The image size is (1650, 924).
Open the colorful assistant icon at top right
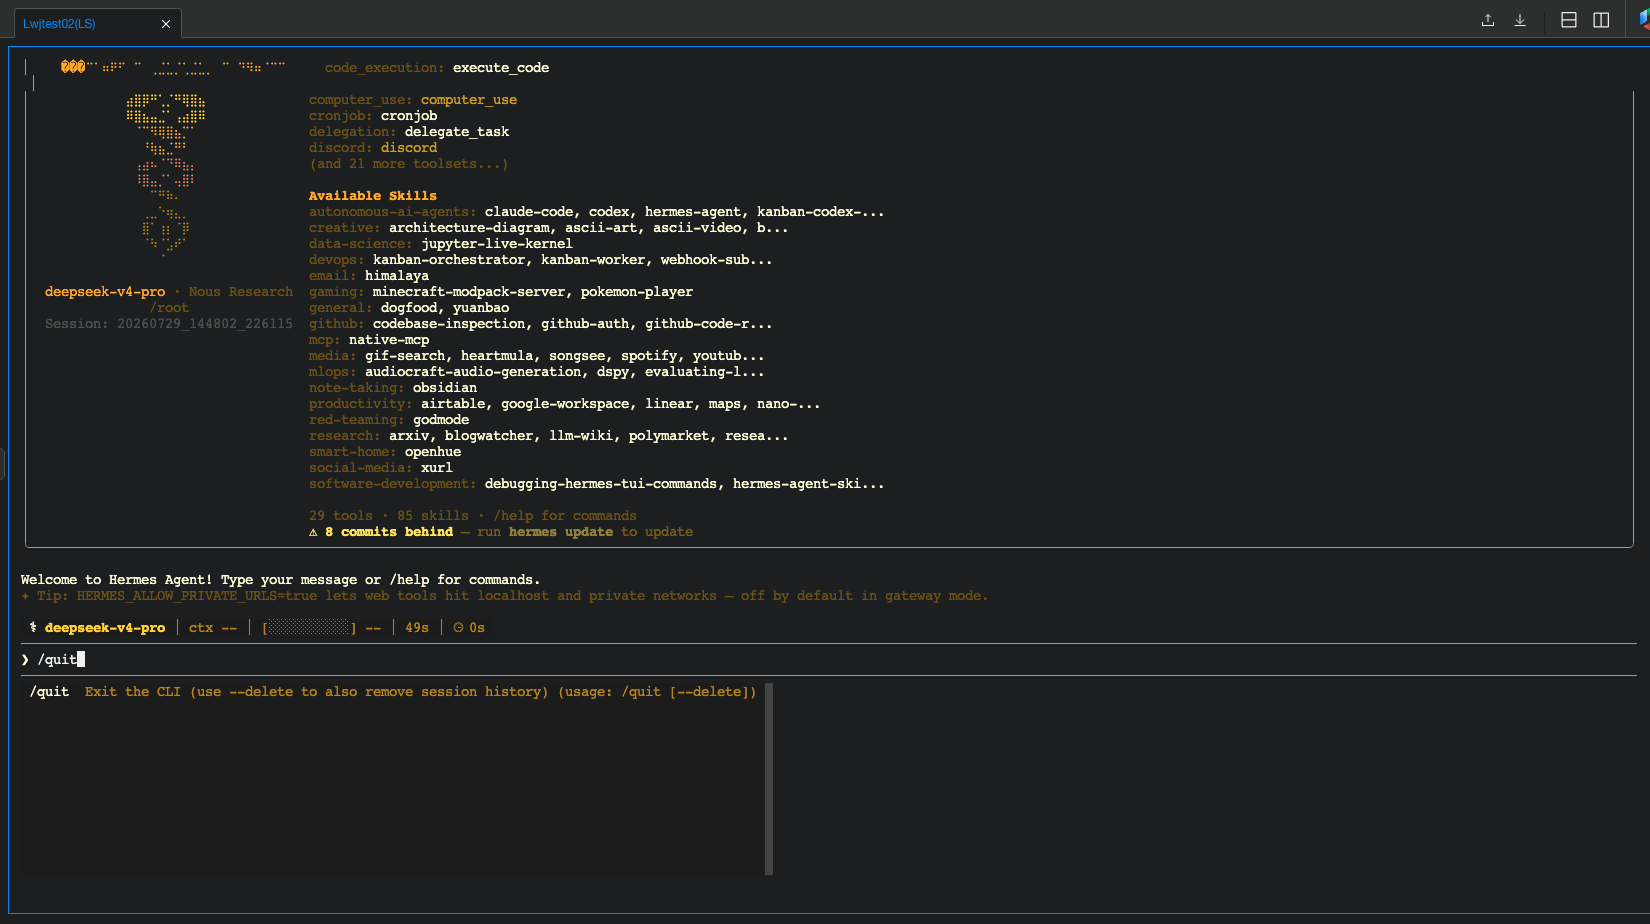(1644, 20)
